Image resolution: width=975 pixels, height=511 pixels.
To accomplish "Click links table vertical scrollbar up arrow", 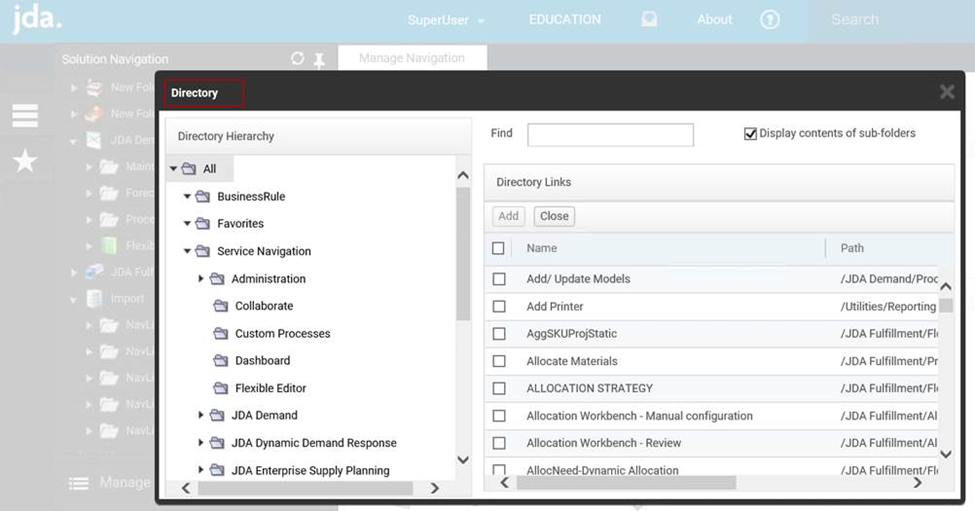I will [x=946, y=287].
